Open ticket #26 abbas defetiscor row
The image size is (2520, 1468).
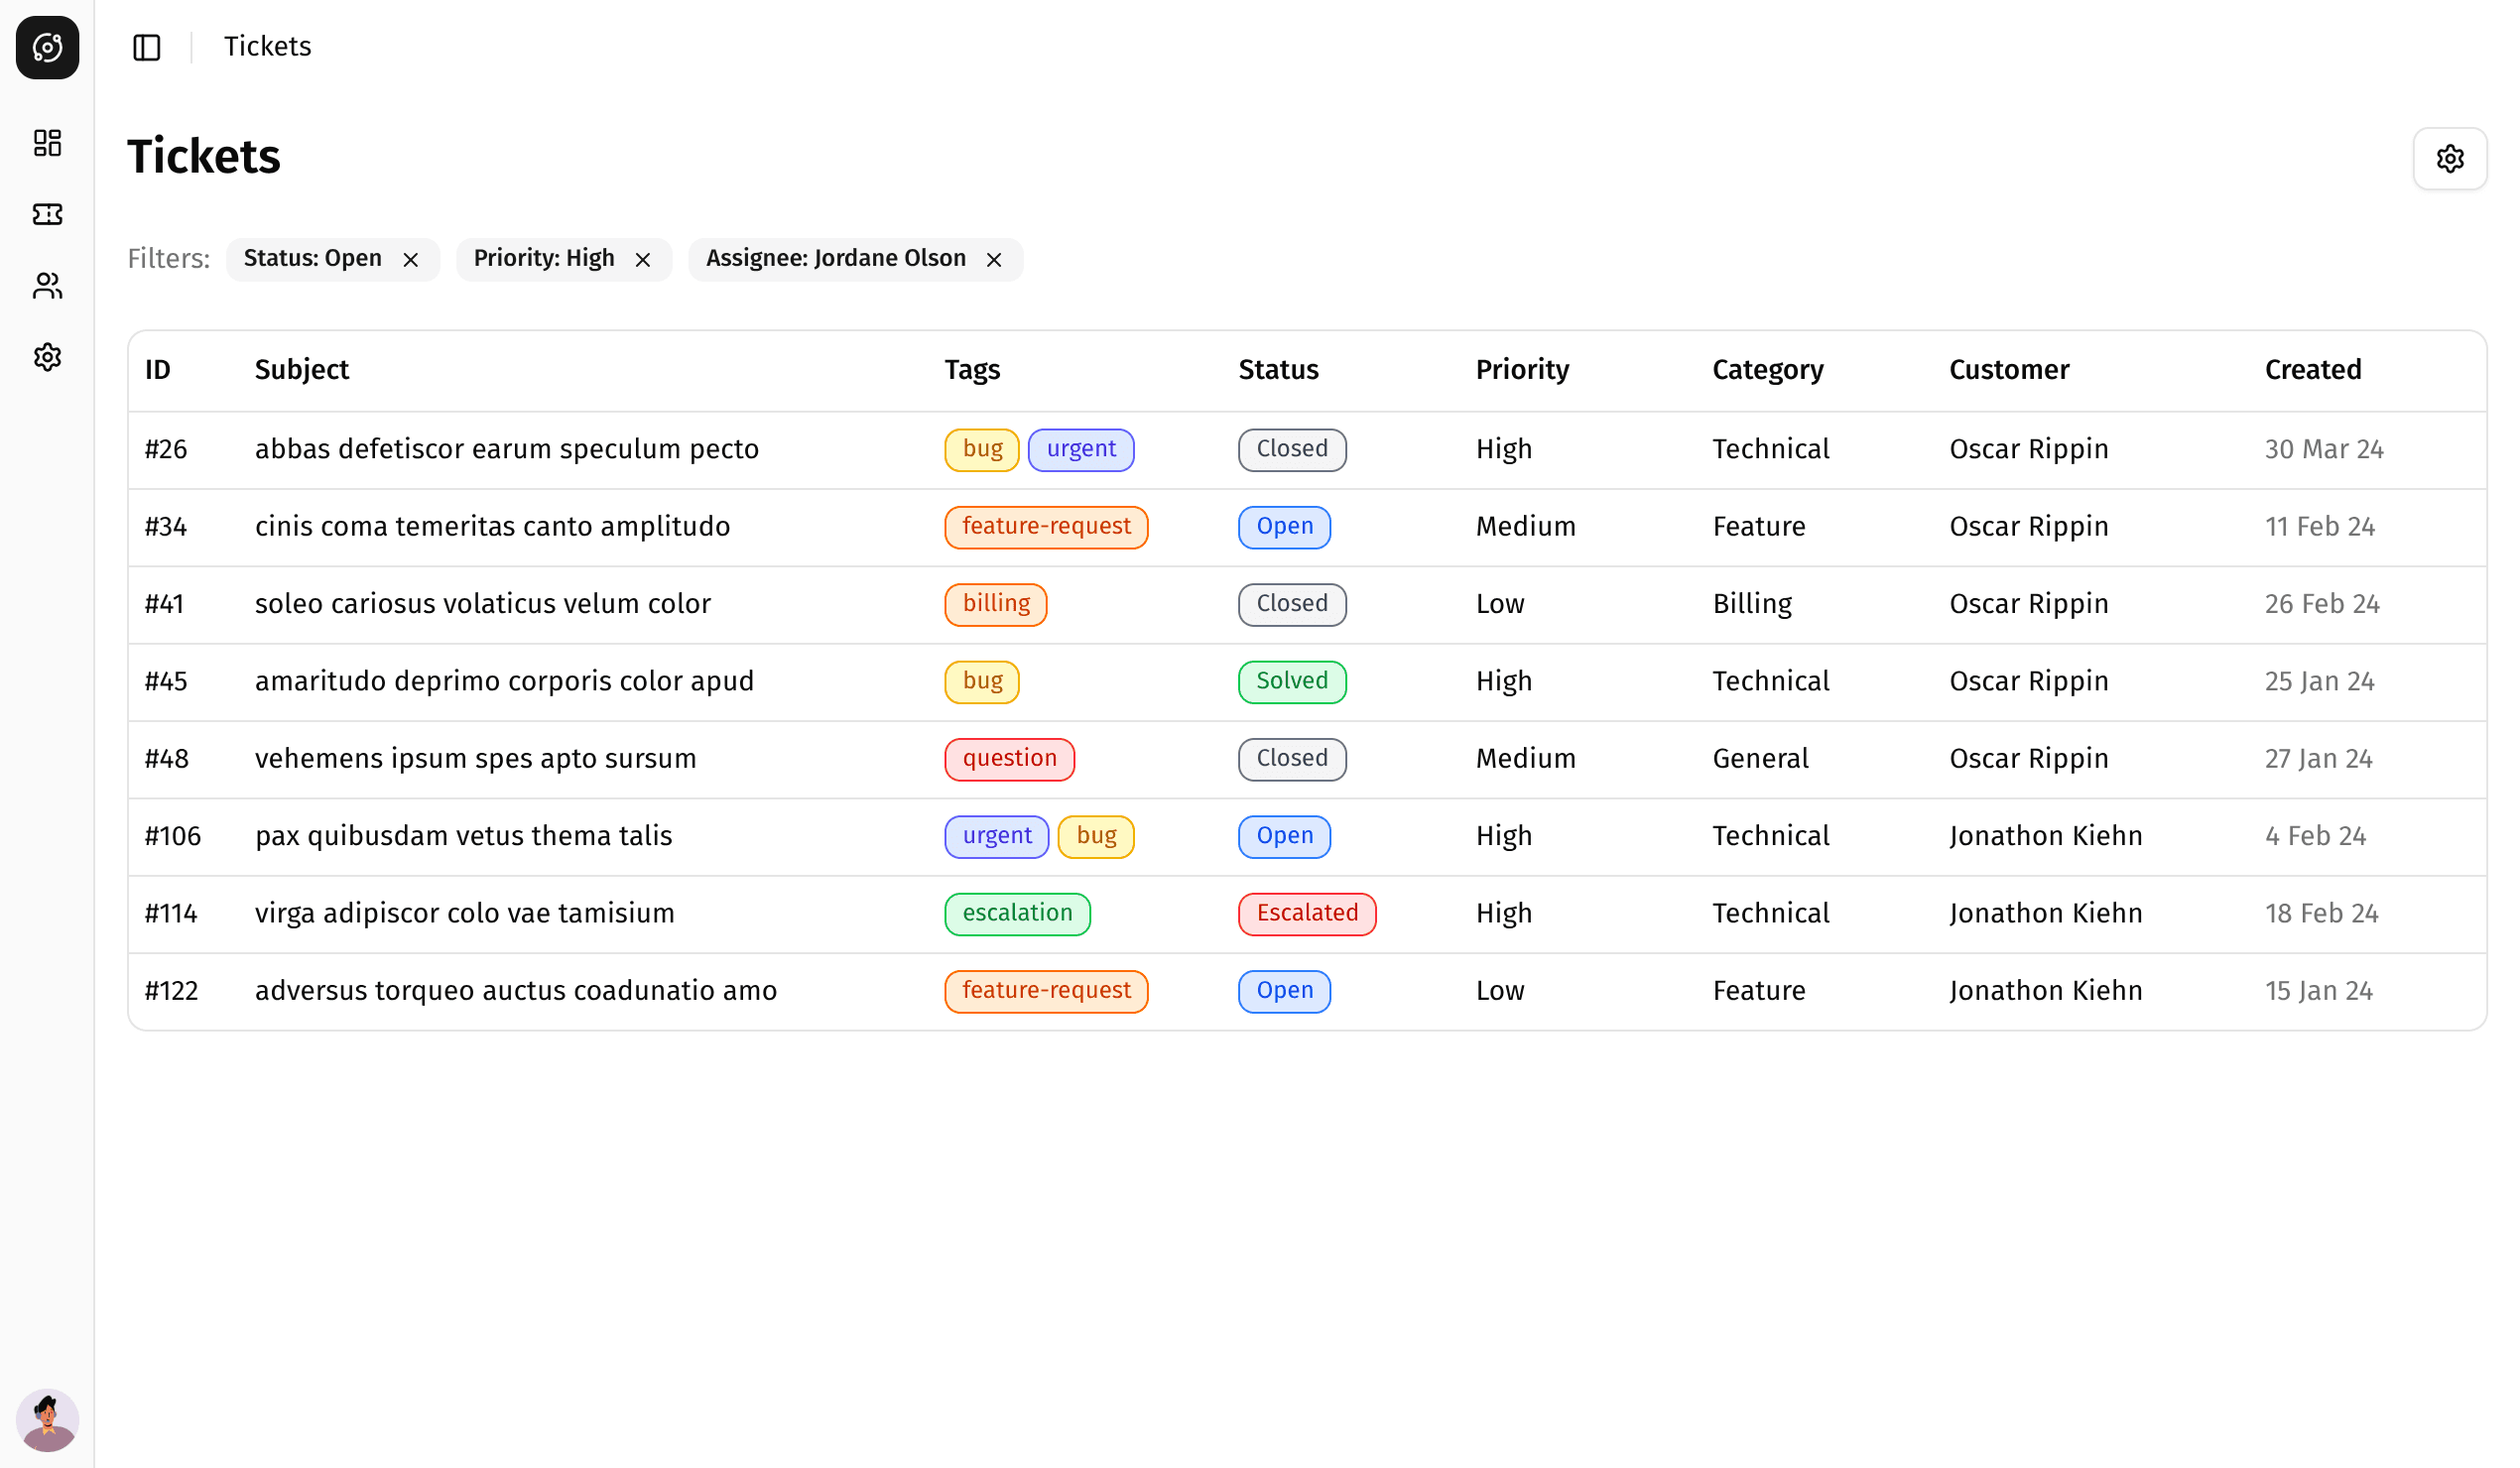pyautogui.click(x=506, y=449)
